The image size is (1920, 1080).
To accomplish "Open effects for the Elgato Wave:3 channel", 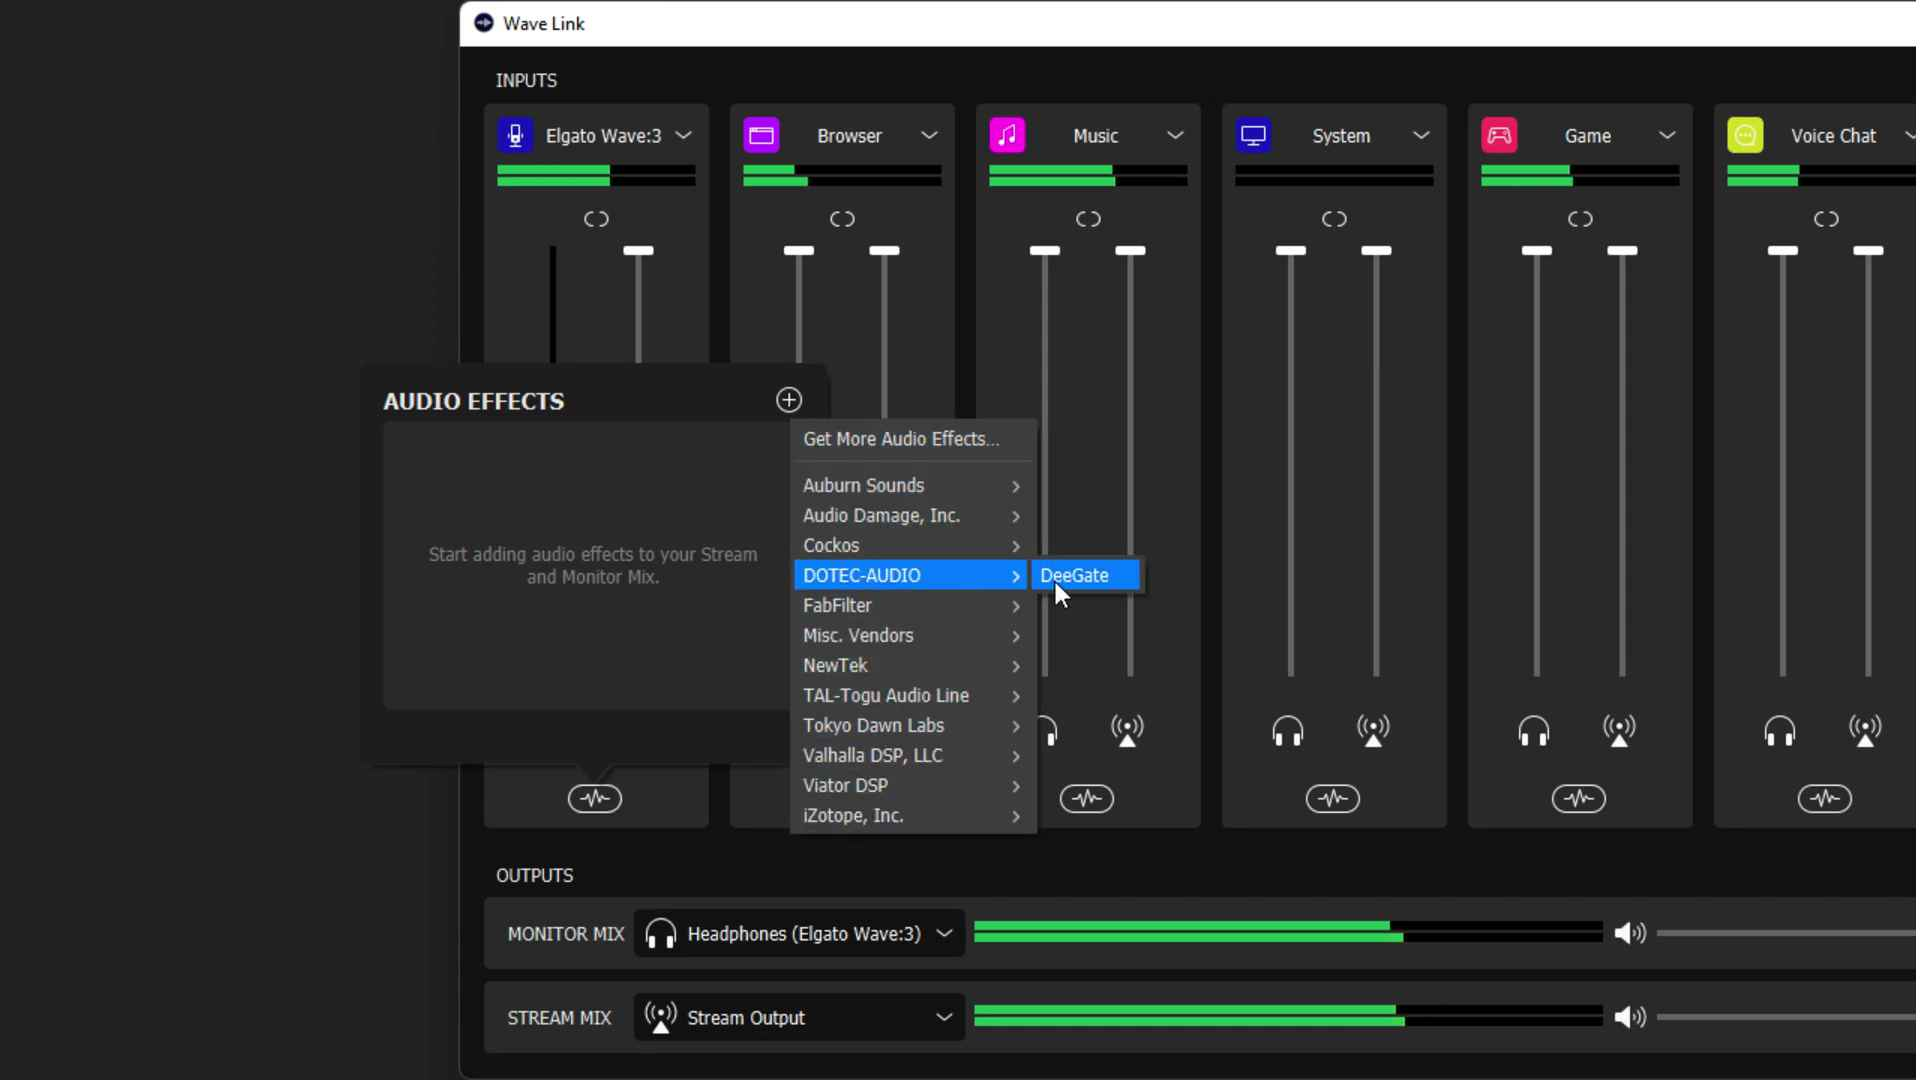I will (595, 798).
